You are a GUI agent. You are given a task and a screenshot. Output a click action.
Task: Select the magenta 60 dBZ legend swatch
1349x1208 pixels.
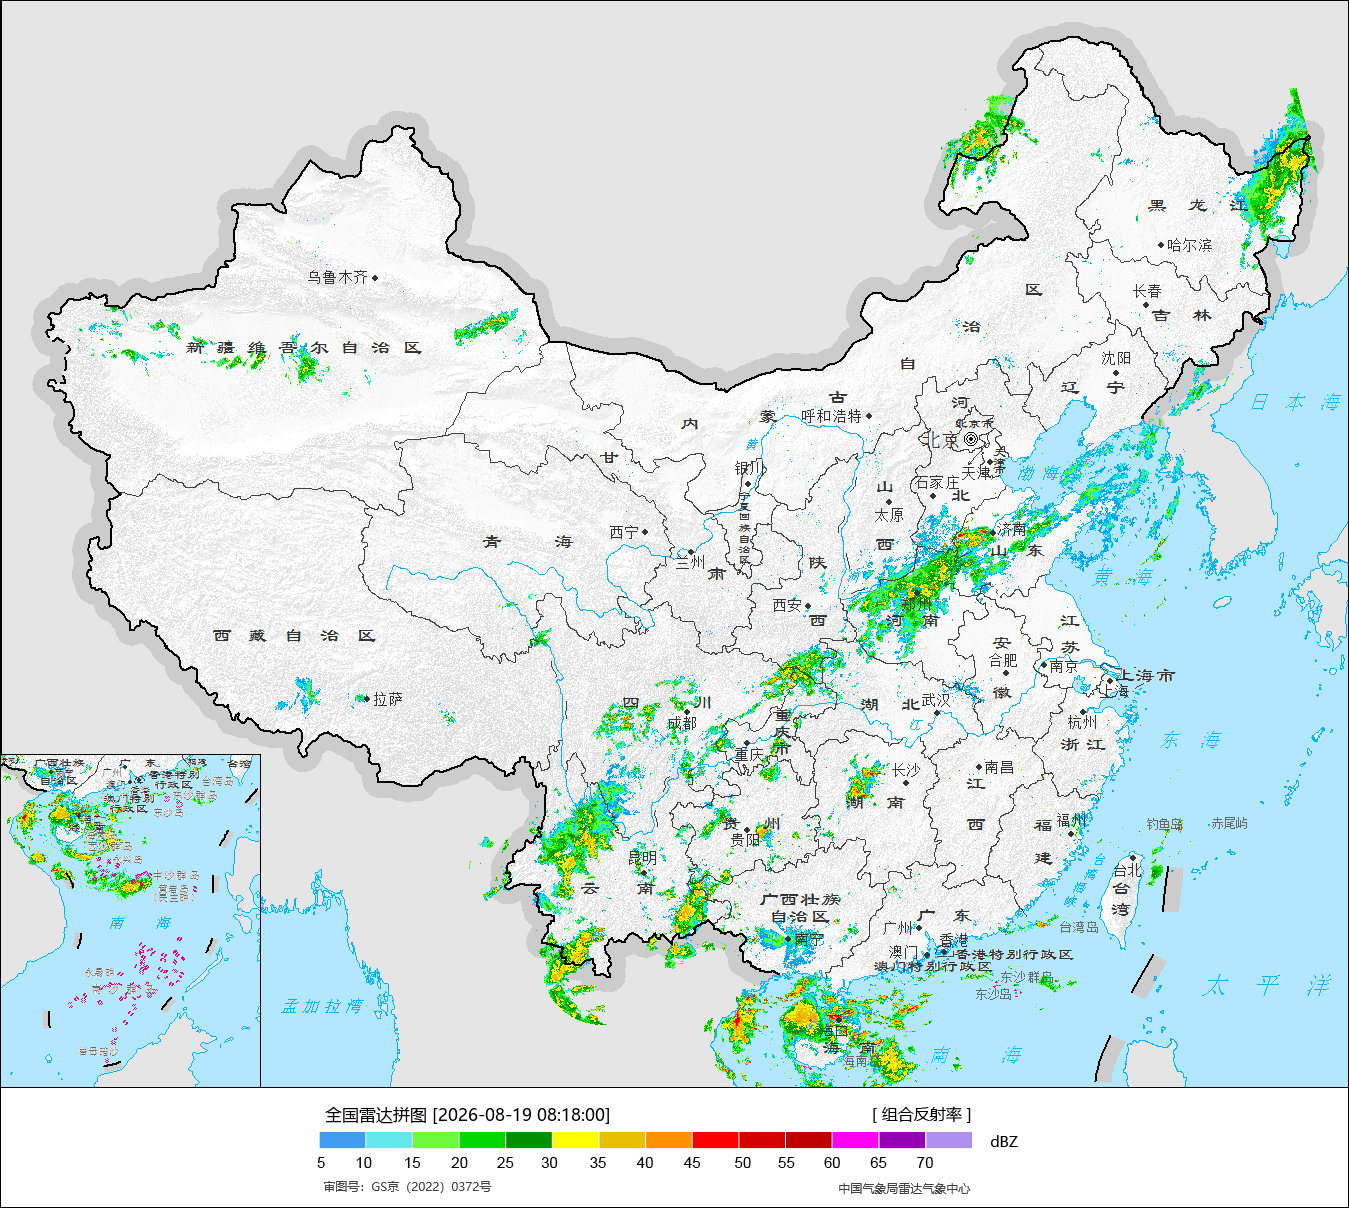click(856, 1140)
